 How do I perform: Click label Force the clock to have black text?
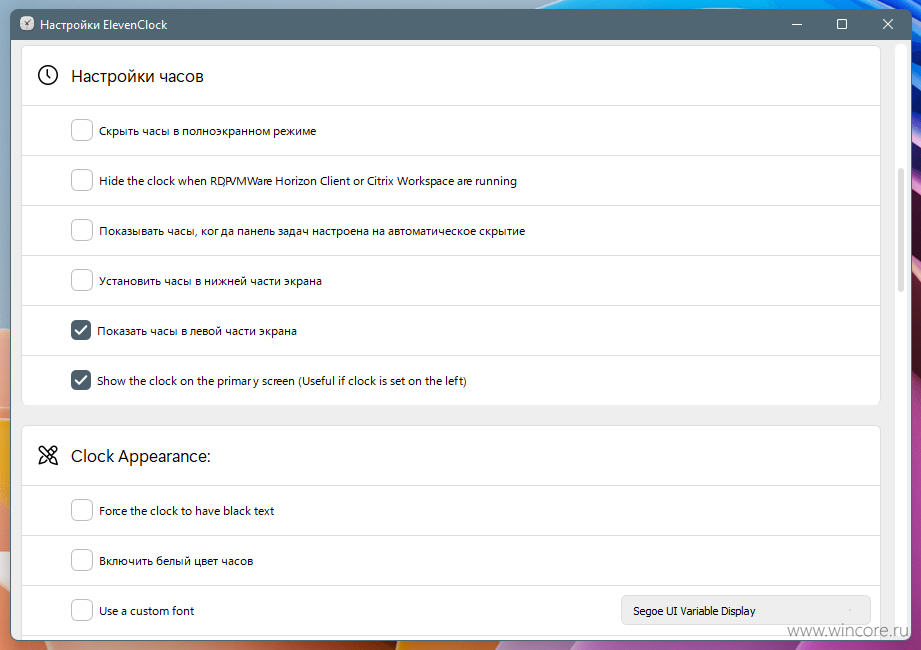click(186, 511)
